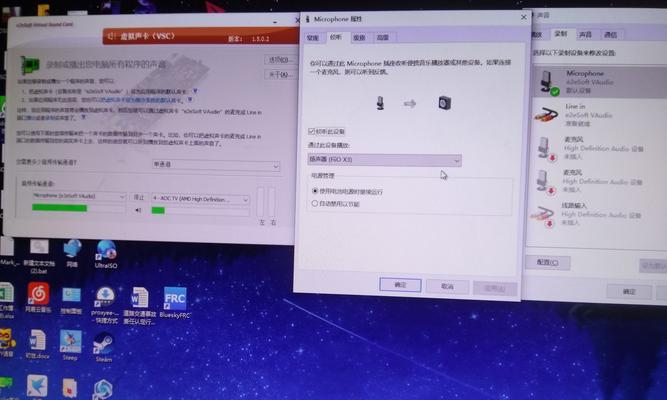Select 线路输入 High Definition Audio device
Image resolution: width=667 pixels, height=400 pixels.
pyautogui.click(x=599, y=214)
